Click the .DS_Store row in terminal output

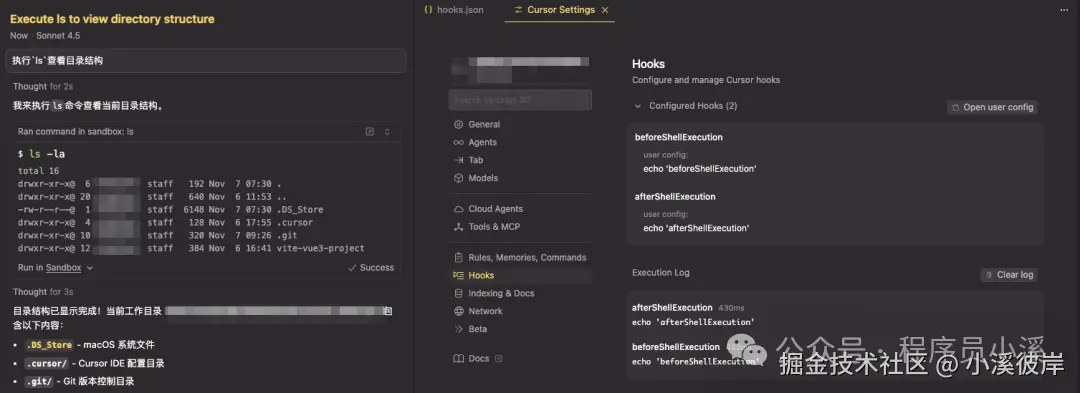click(x=171, y=210)
